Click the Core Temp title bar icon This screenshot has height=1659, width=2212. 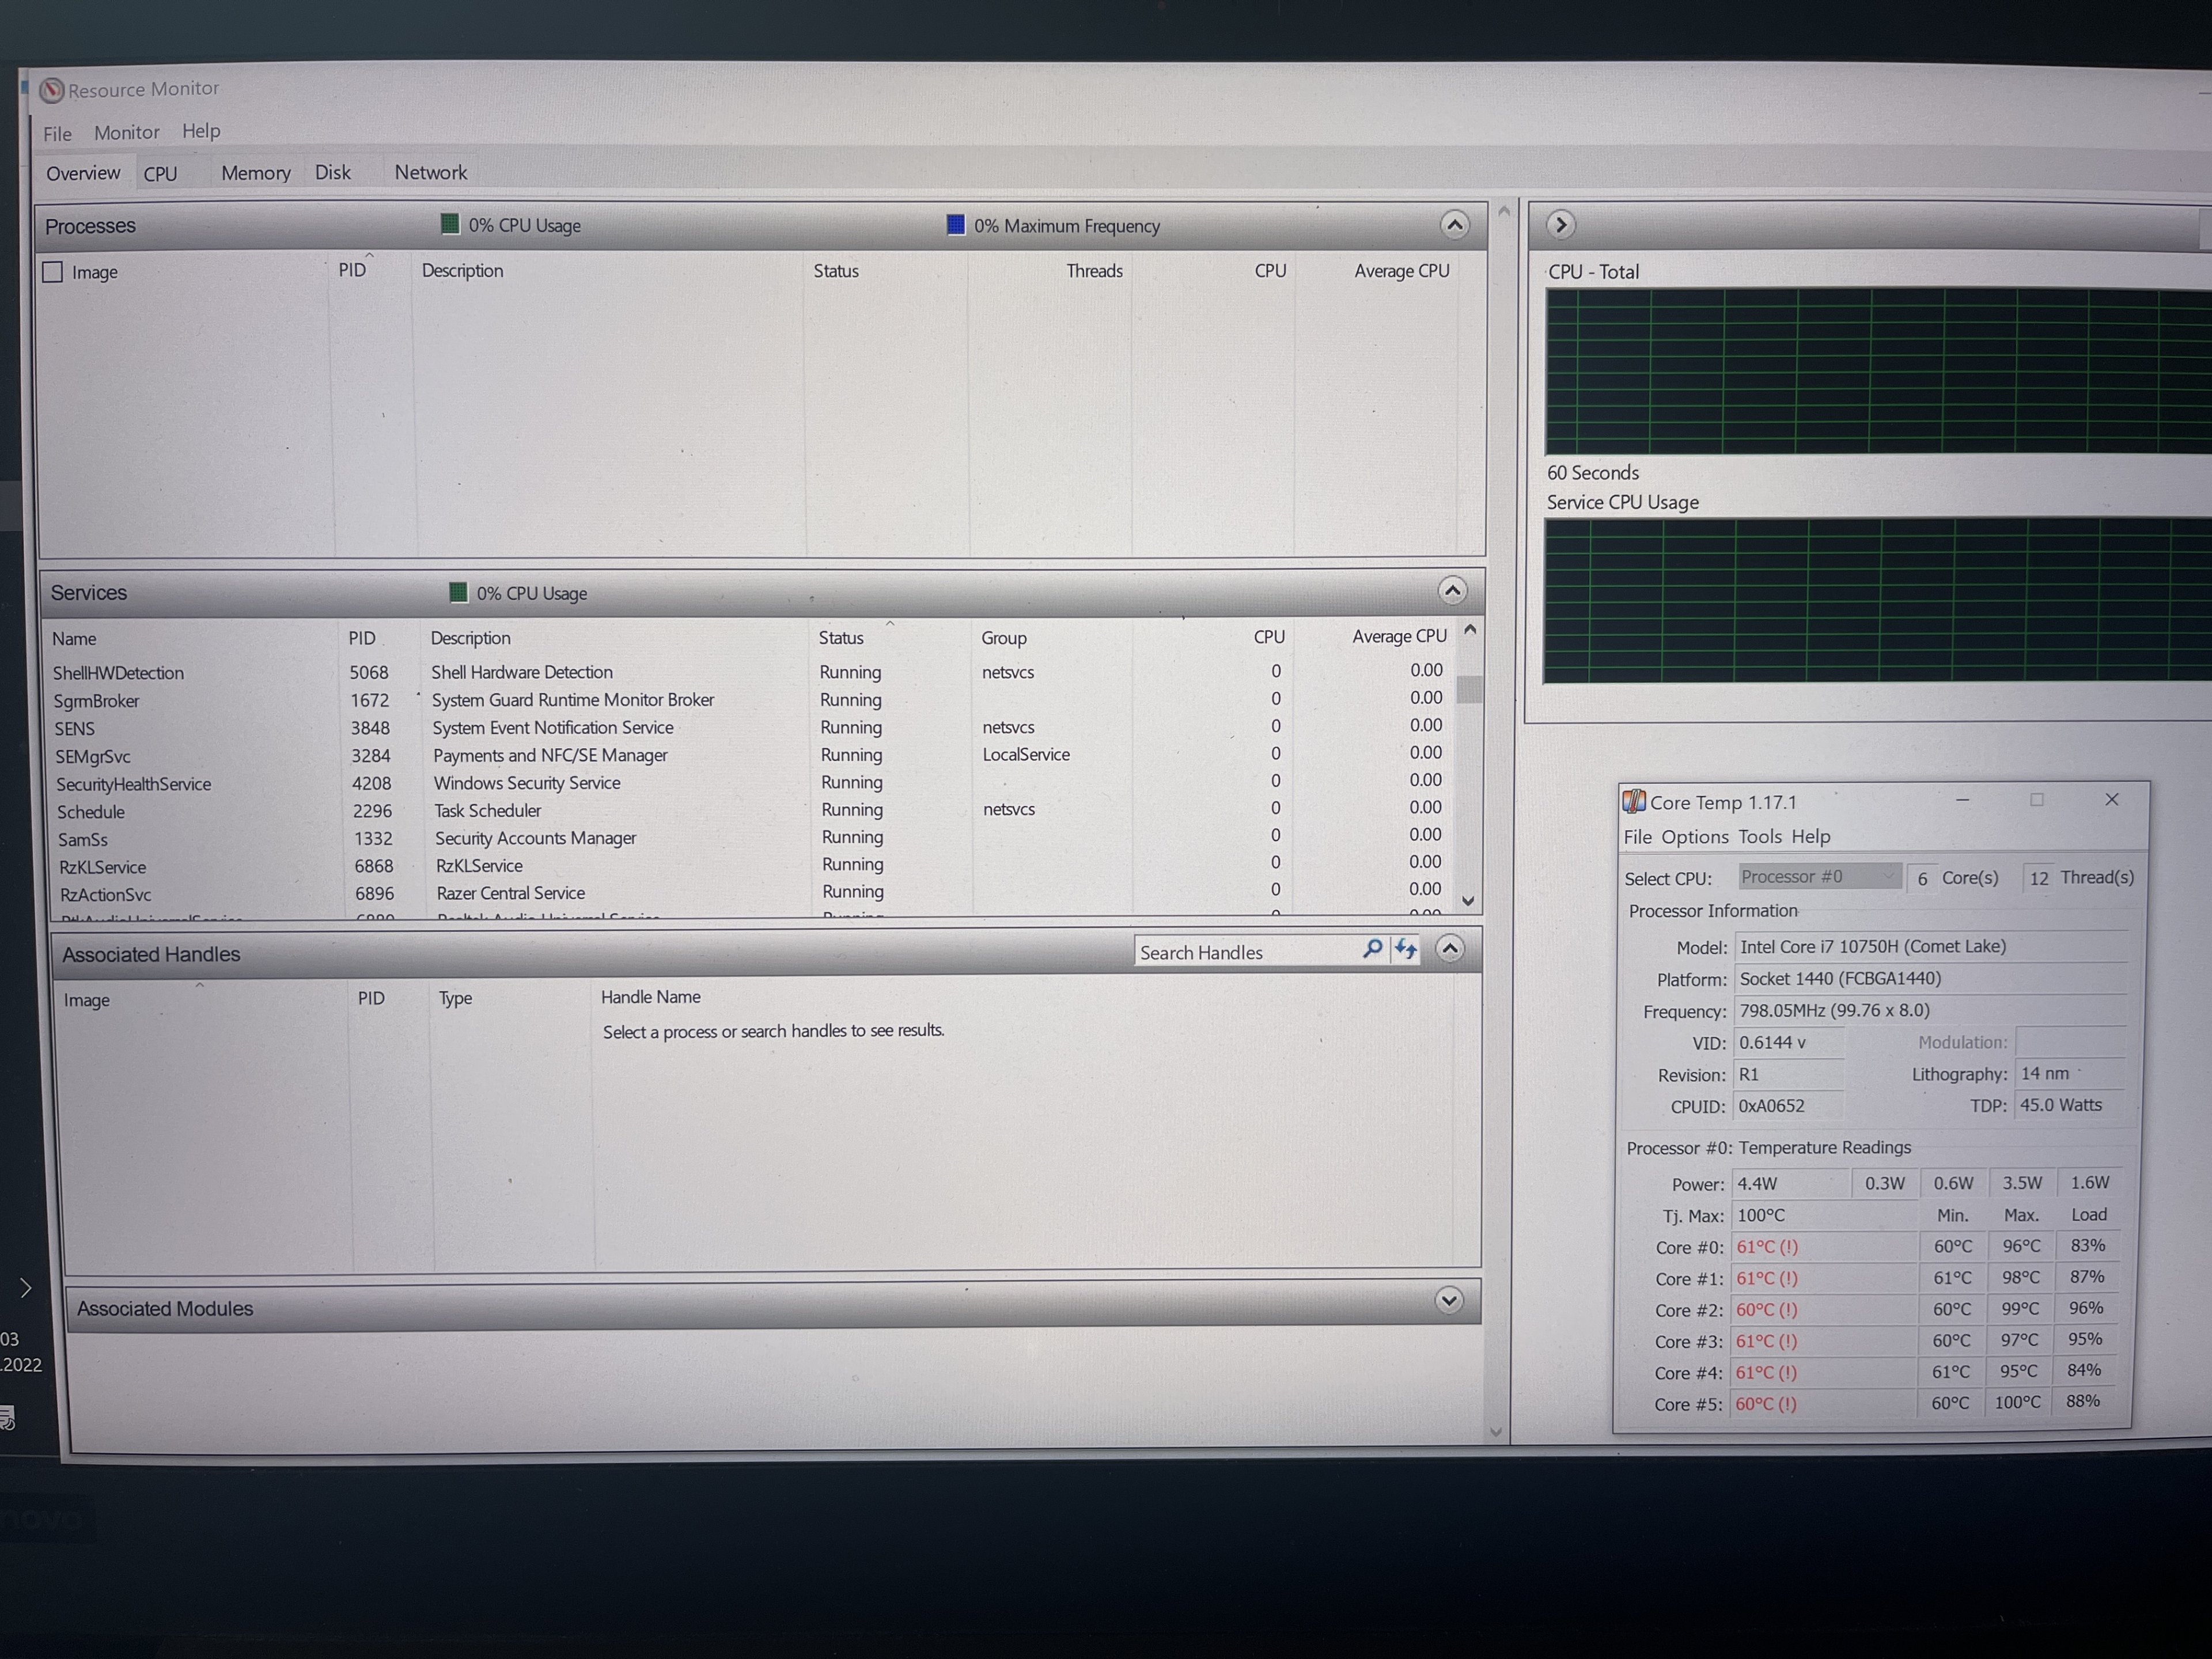point(1634,802)
